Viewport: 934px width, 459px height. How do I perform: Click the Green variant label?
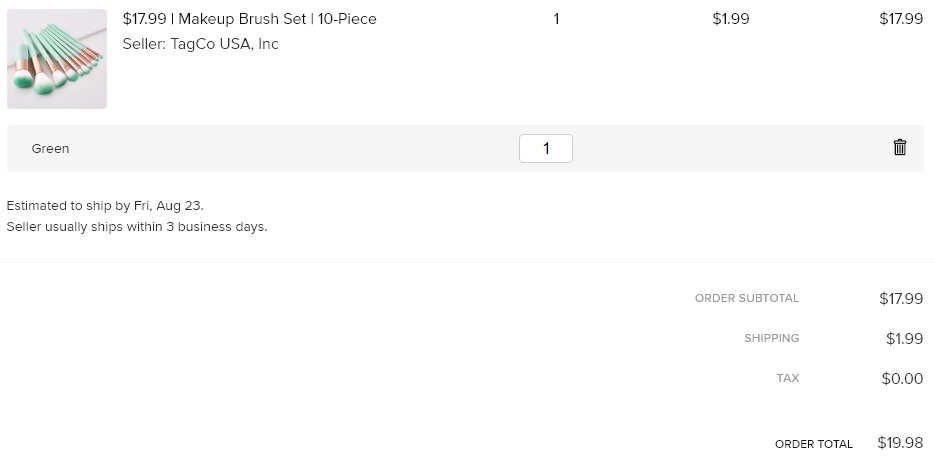[50, 149]
